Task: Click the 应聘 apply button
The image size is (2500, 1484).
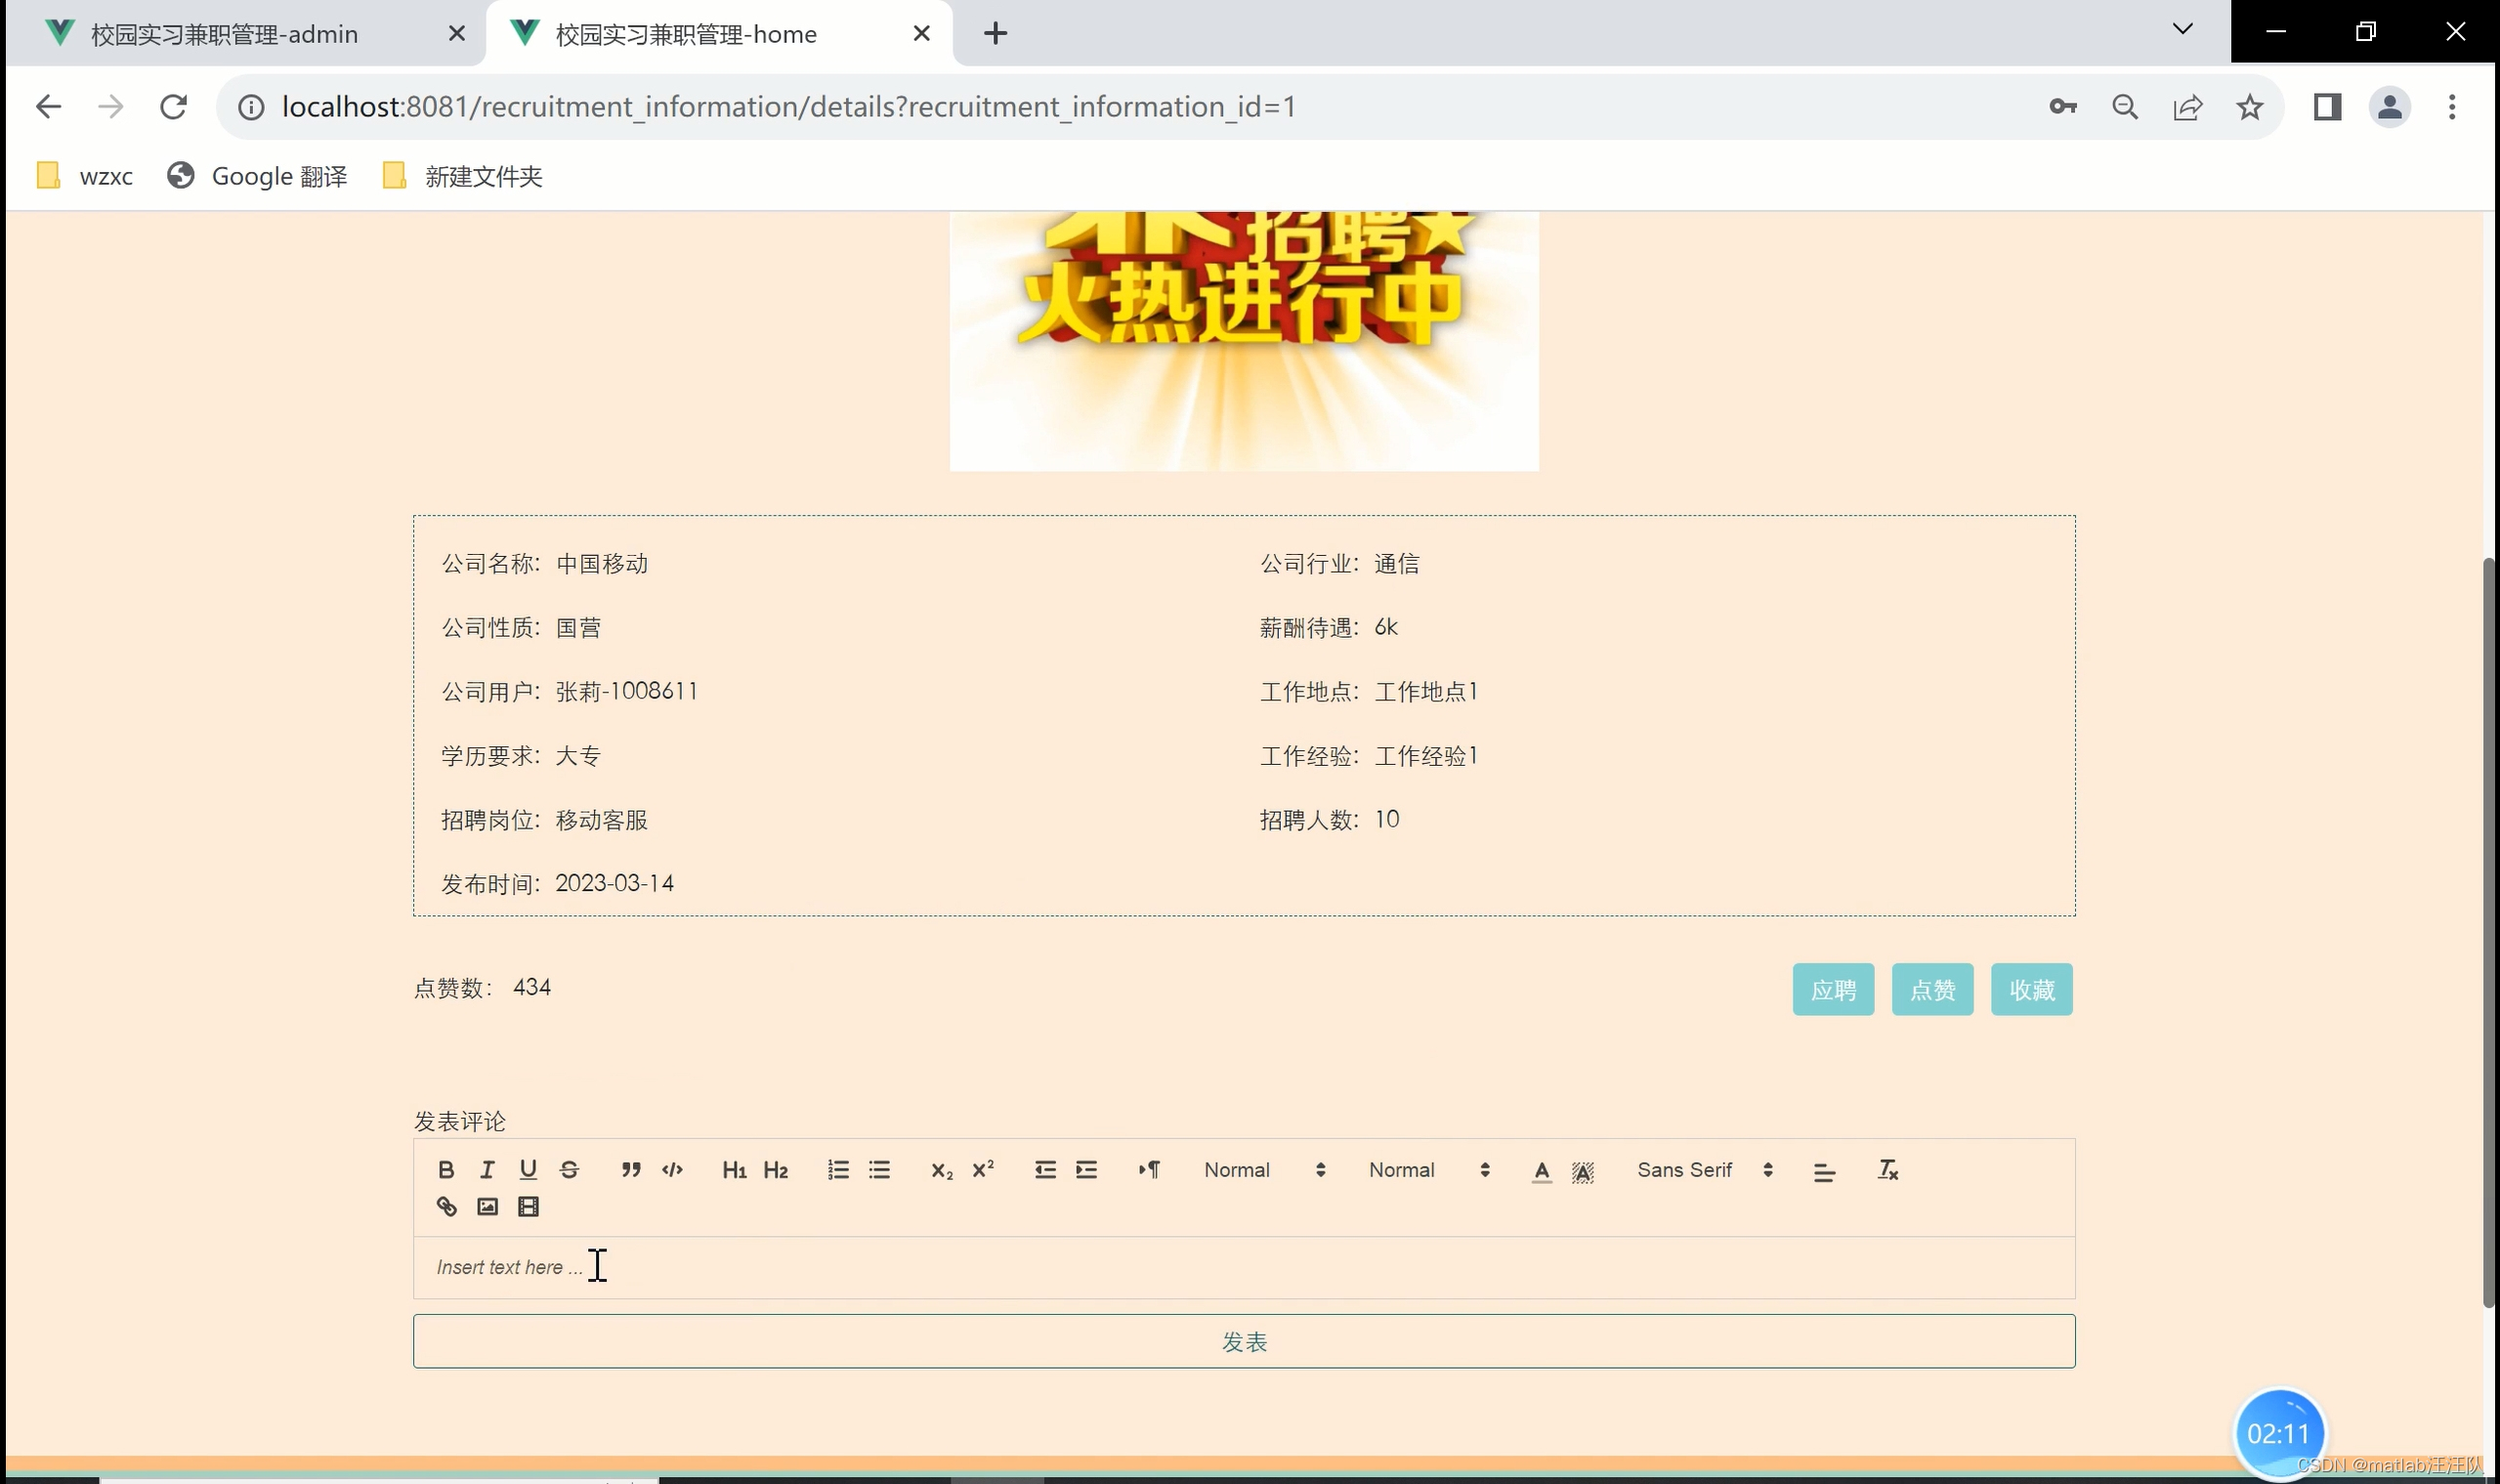Action: click(x=1833, y=990)
